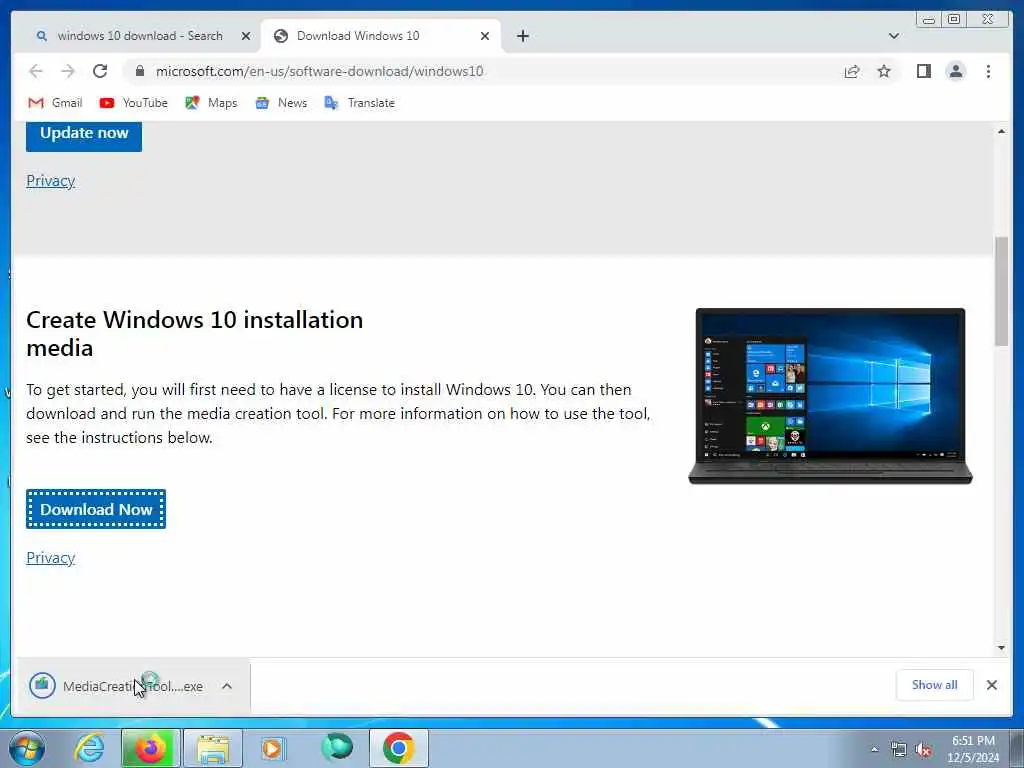Show hidden system tray icons
Image resolution: width=1024 pixels, height=768 pixels.
(x=874, y=750)
